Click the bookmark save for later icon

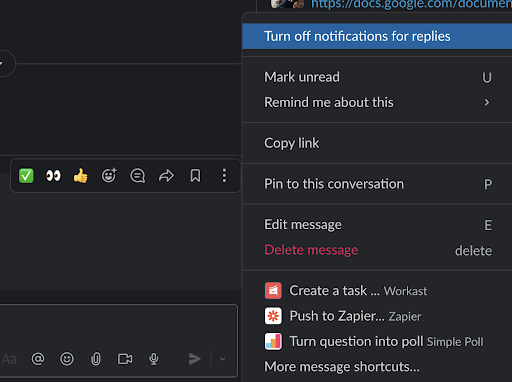pyautogui.click(x=195, y=176)
